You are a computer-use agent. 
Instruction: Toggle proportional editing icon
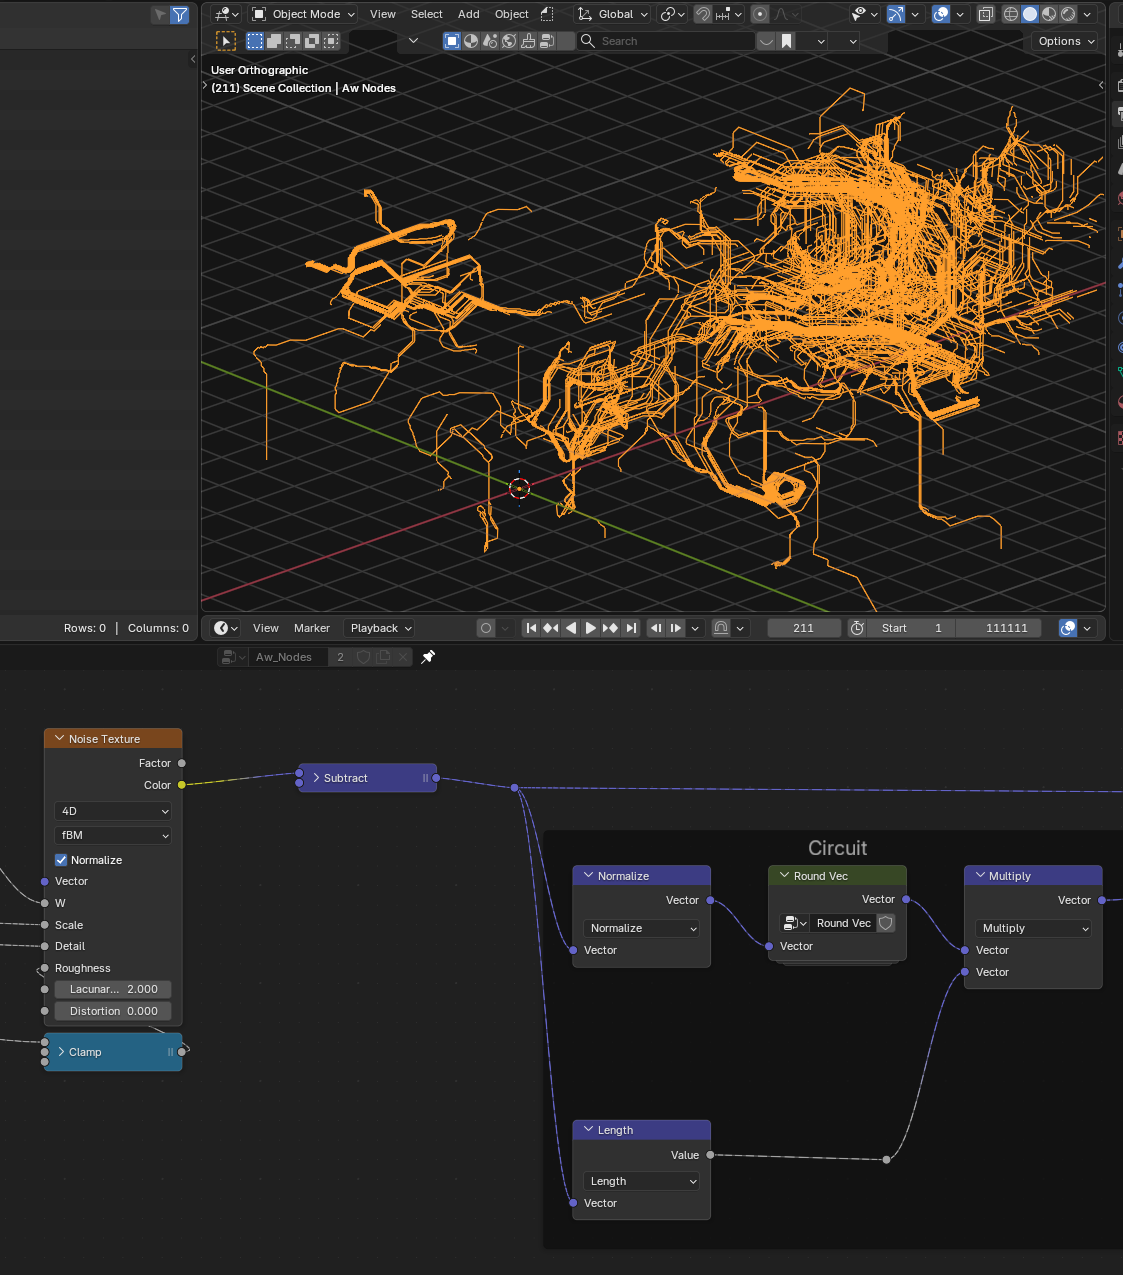click(760, 14)
